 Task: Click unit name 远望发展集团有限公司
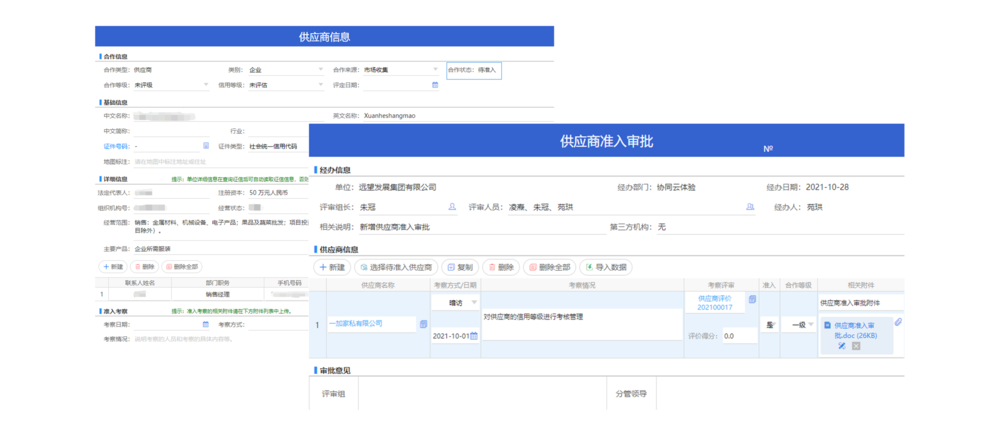(398, 188)
